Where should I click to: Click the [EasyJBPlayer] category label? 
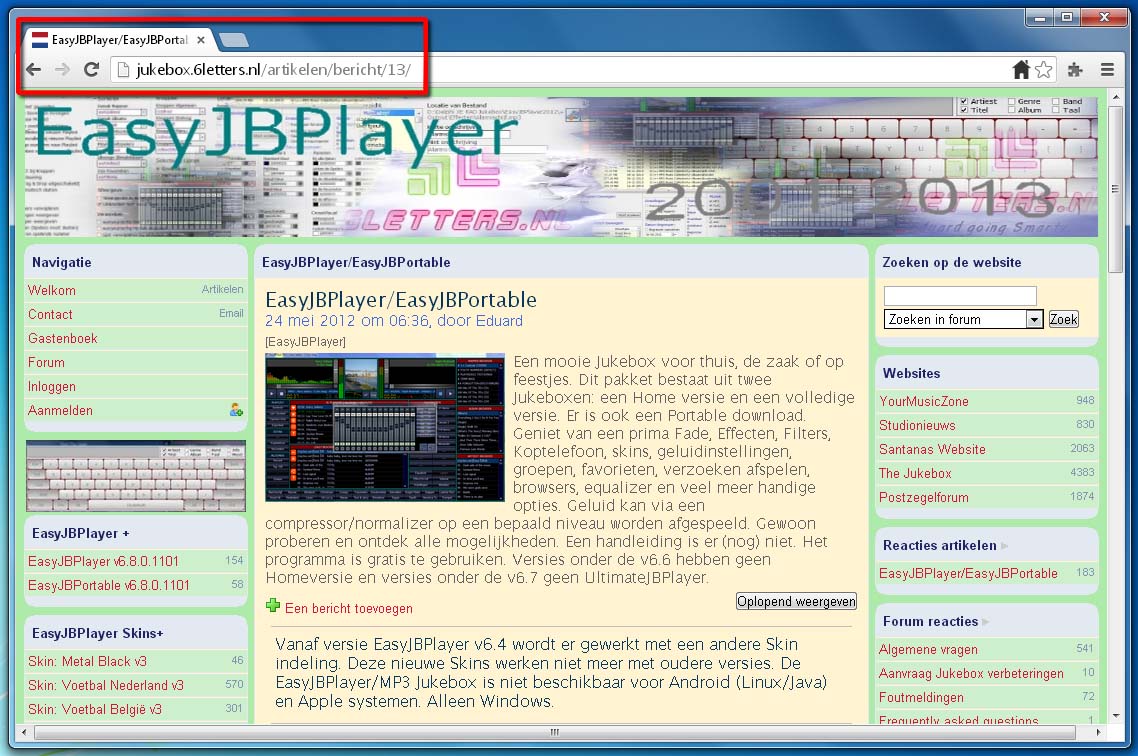[x=305, y=342]
